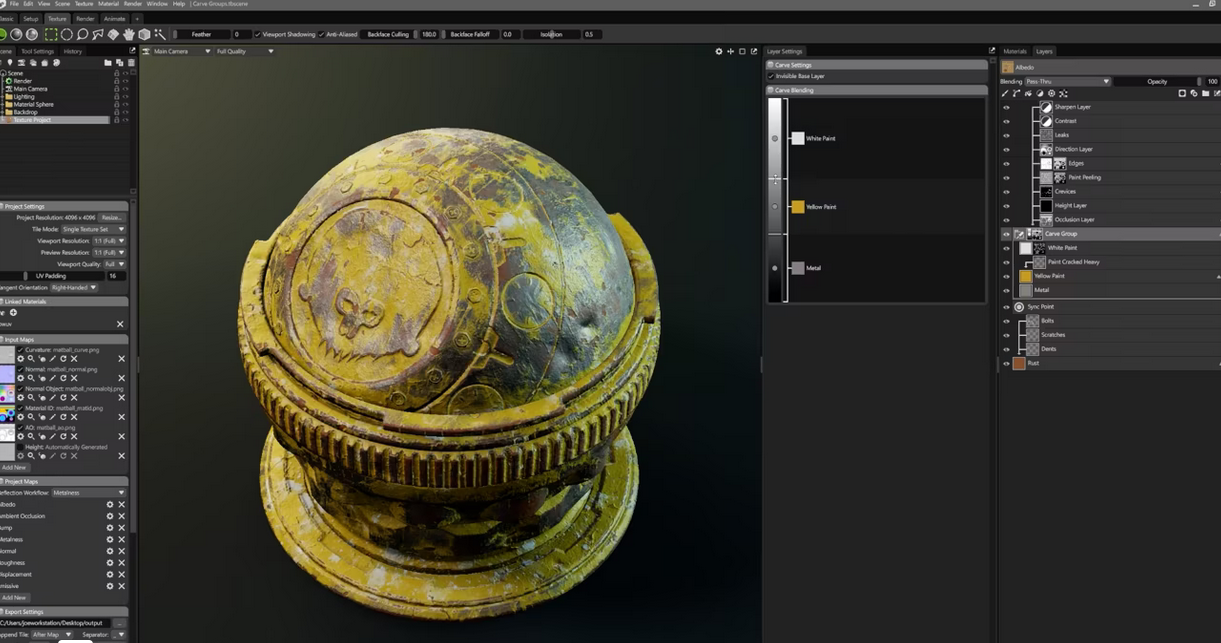Open the Full Quality viewport dropdown
1221x643 pixels.
click(x=244, y=51)
